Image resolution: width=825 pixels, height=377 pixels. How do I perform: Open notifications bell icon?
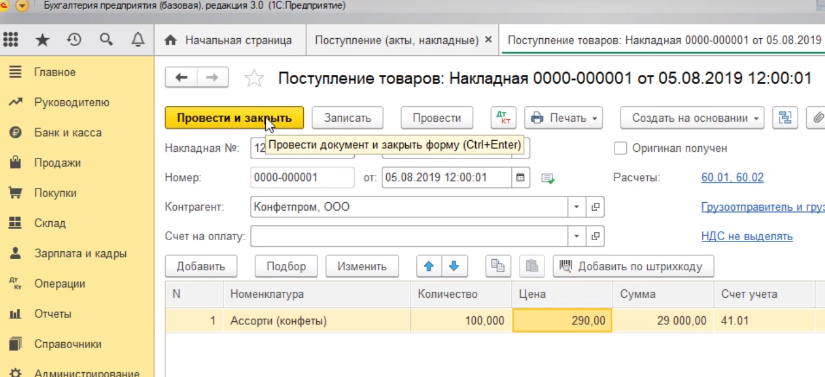[138, 40]
